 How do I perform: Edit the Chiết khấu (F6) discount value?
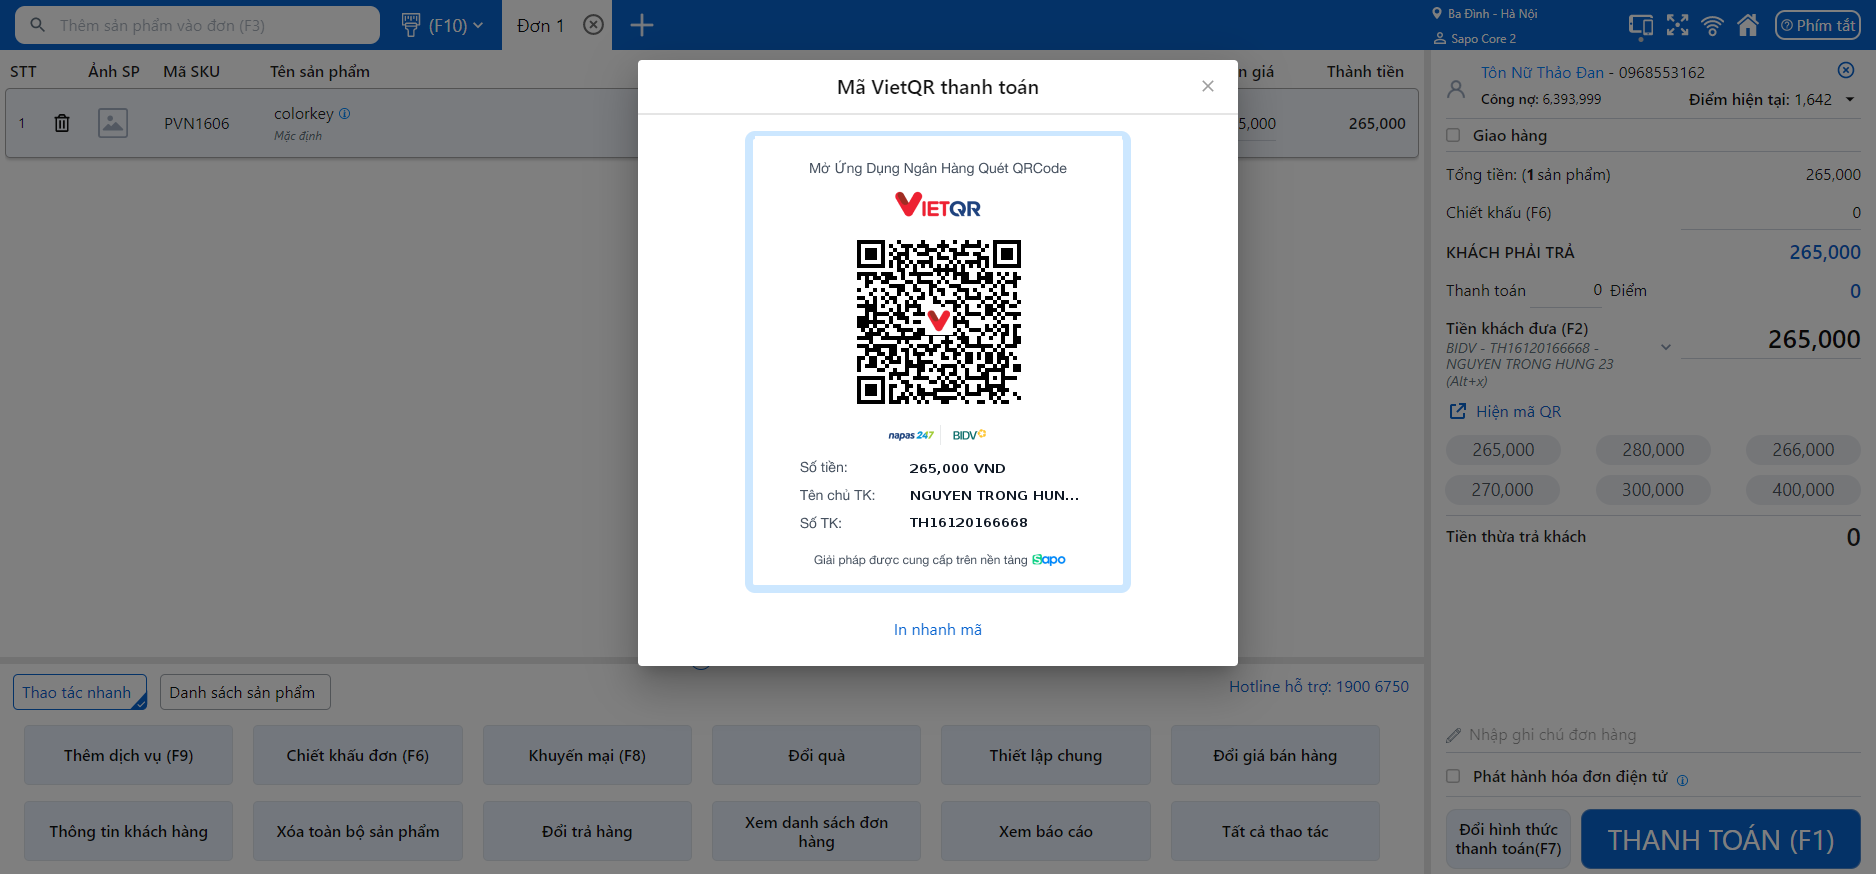point(1771,213)
